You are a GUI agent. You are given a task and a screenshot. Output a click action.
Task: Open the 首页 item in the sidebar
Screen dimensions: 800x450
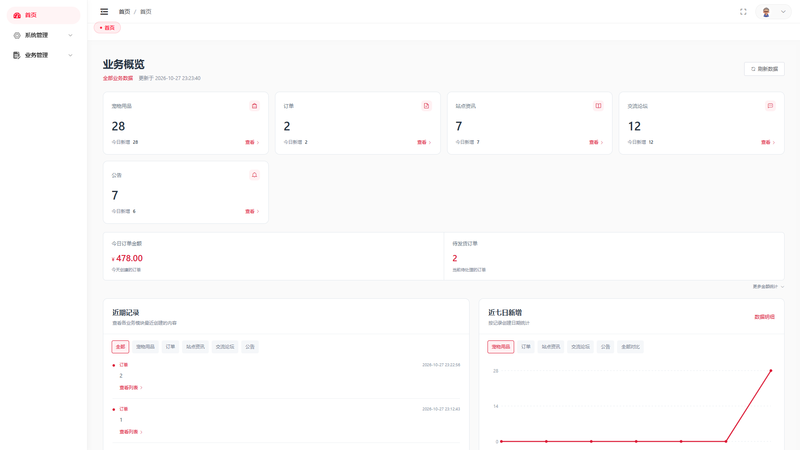point(43,15)
